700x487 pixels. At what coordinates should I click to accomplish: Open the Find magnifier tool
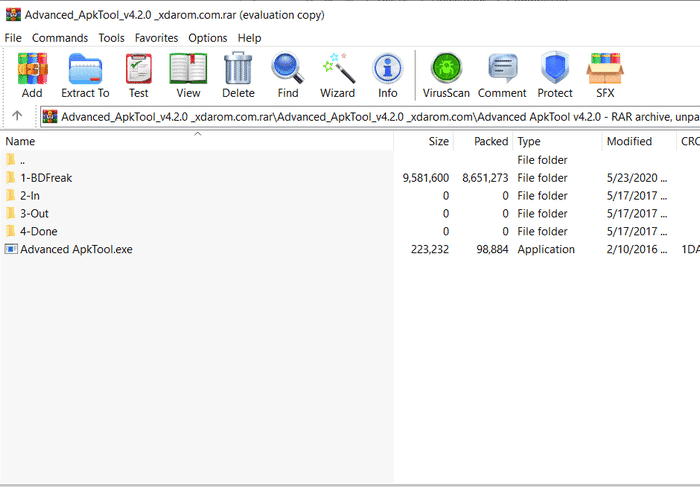(288, 68)
